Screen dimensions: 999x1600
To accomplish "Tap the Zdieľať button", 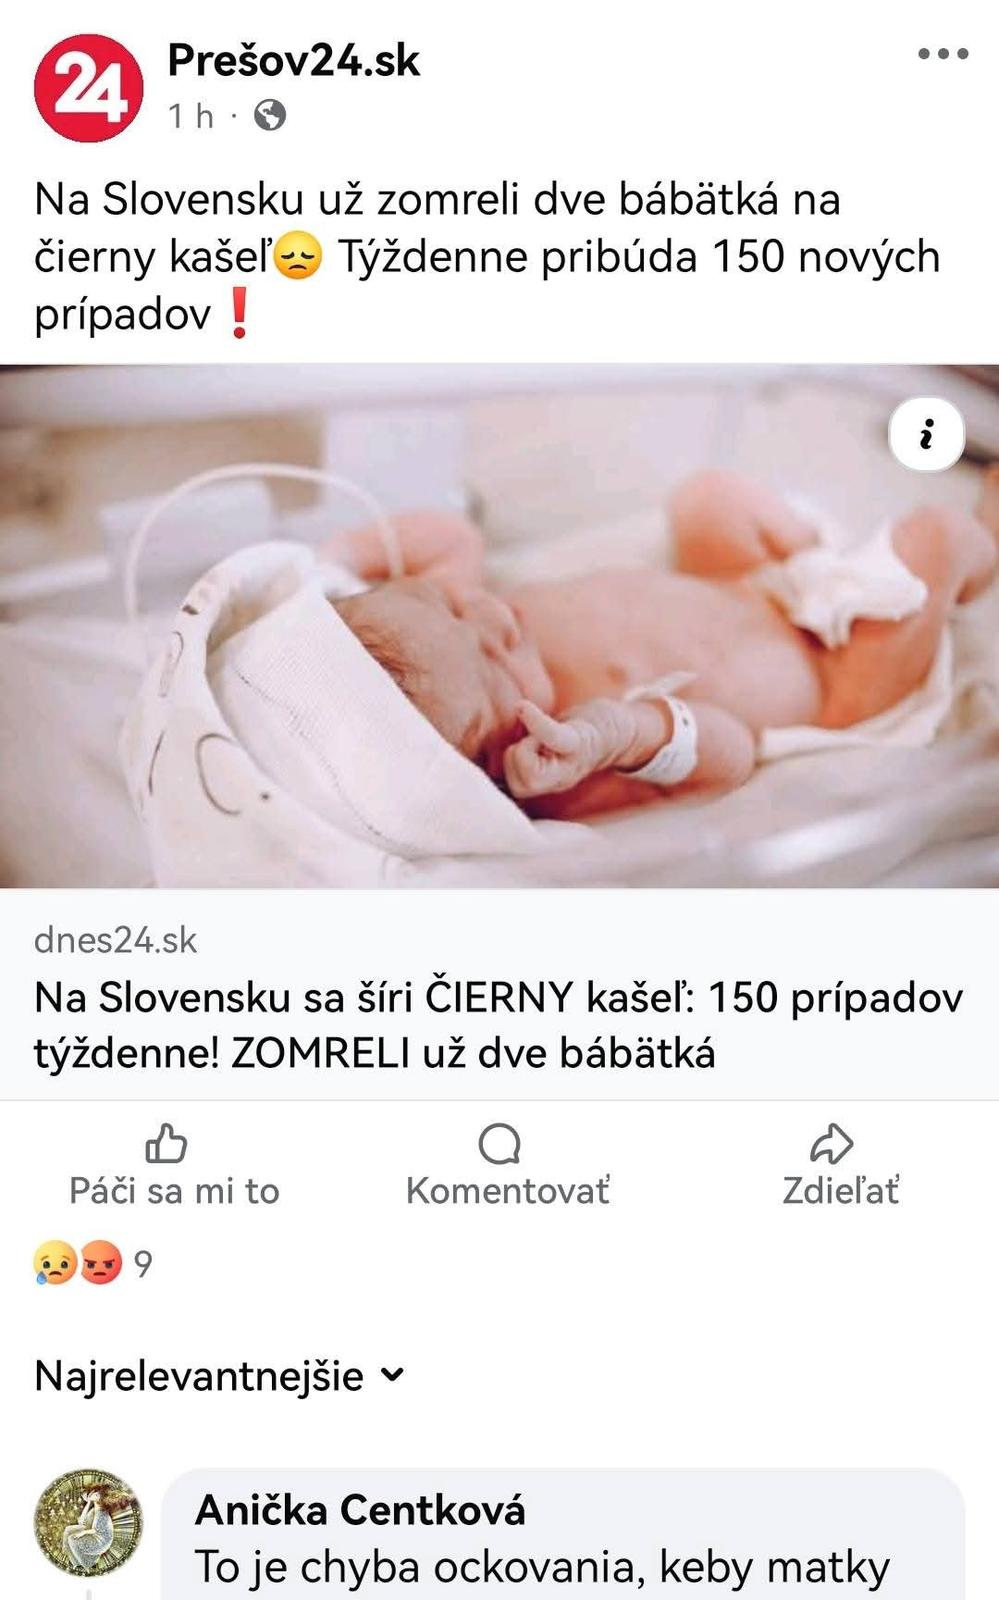I will pos(840,1166).
